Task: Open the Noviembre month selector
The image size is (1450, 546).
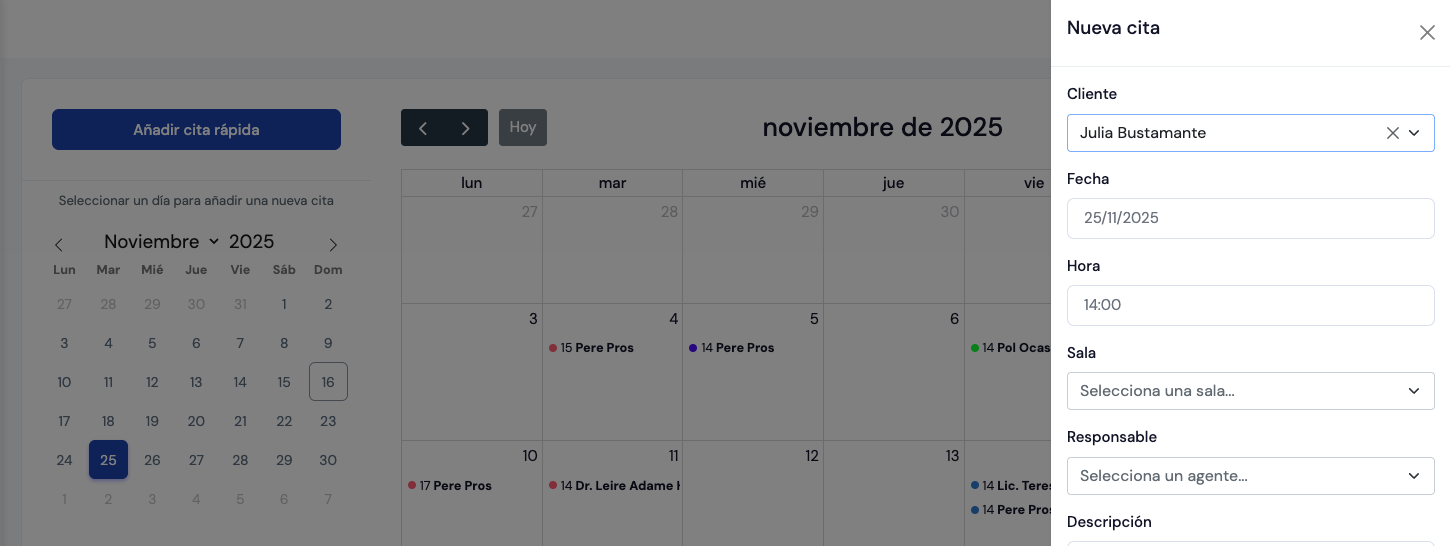Action: pos(161,242)
